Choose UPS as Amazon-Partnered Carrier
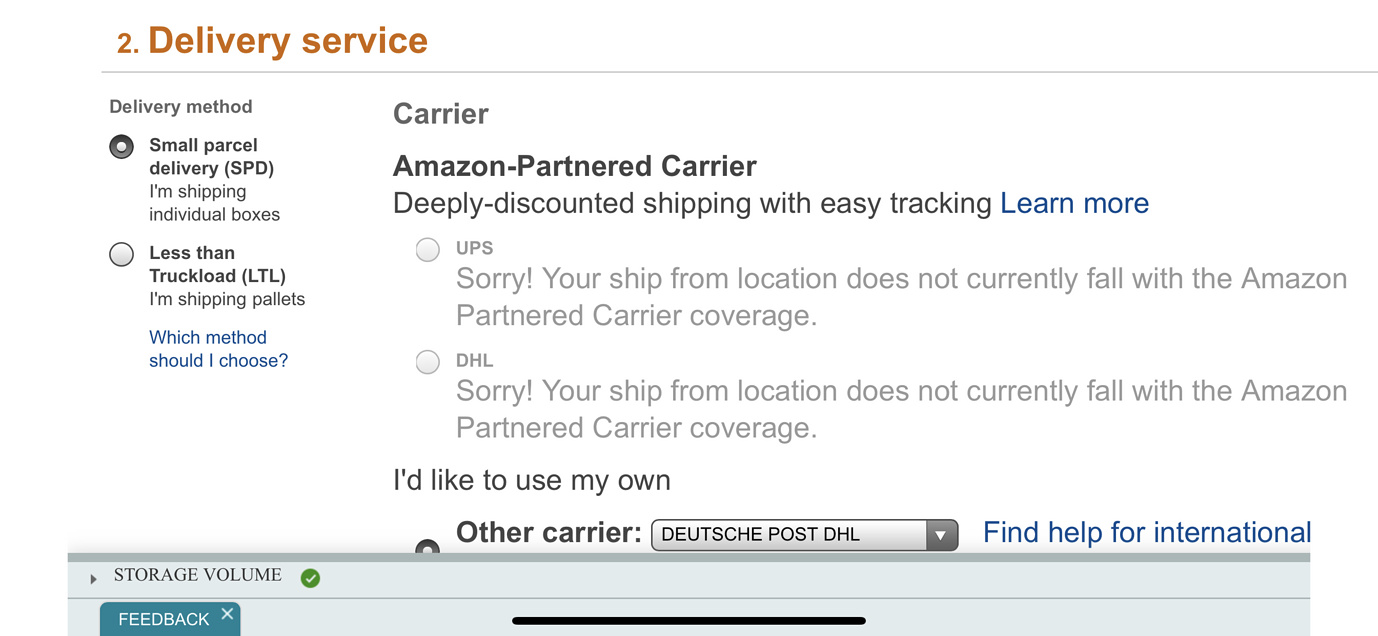This screenshot has width=1378, height=636. pyautogui.click(x=427, y=250)
